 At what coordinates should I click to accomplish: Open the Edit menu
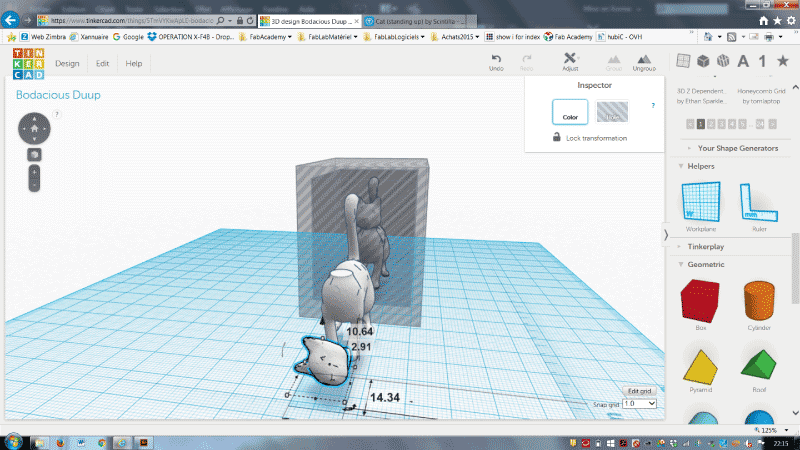click(x=103, y=63)
